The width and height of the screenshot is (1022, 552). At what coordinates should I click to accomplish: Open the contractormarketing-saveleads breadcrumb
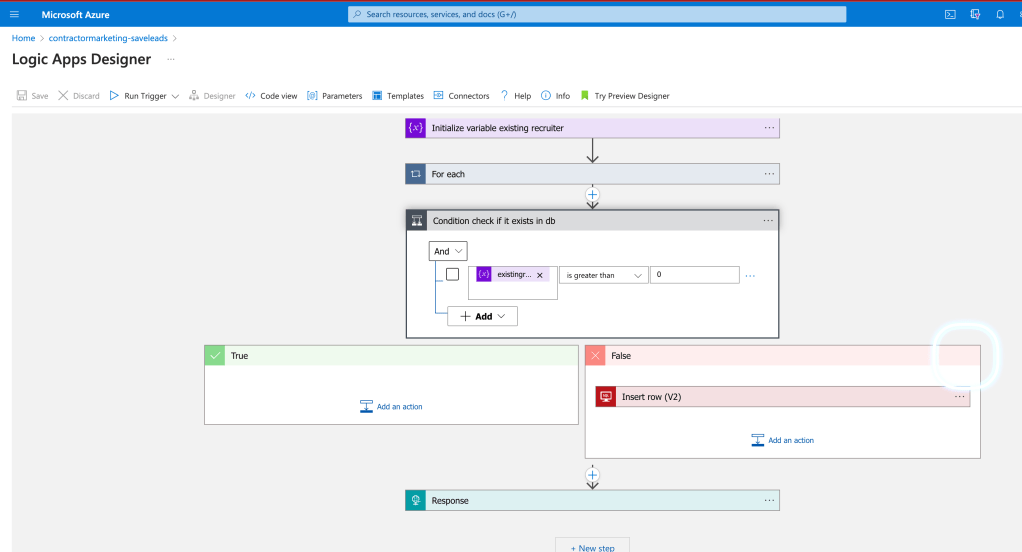[108, 38]
